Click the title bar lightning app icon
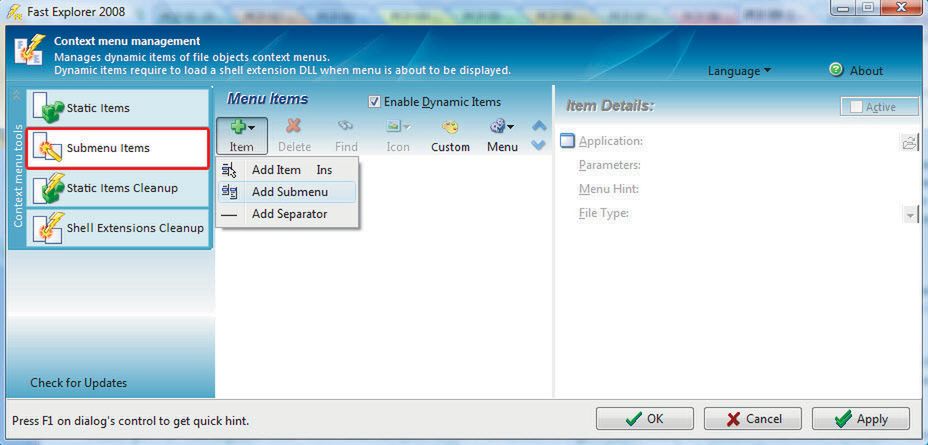 pyautogui.click(x=14, y=11)
